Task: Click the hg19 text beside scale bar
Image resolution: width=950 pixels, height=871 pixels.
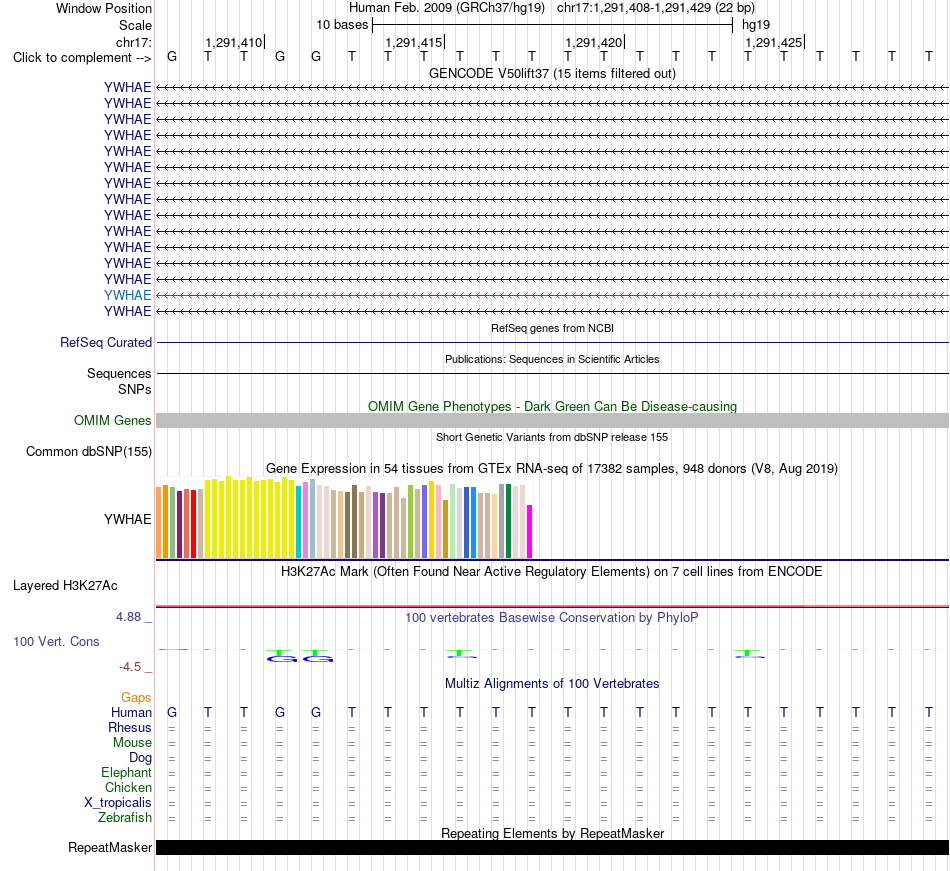Action: click(756, 25)
